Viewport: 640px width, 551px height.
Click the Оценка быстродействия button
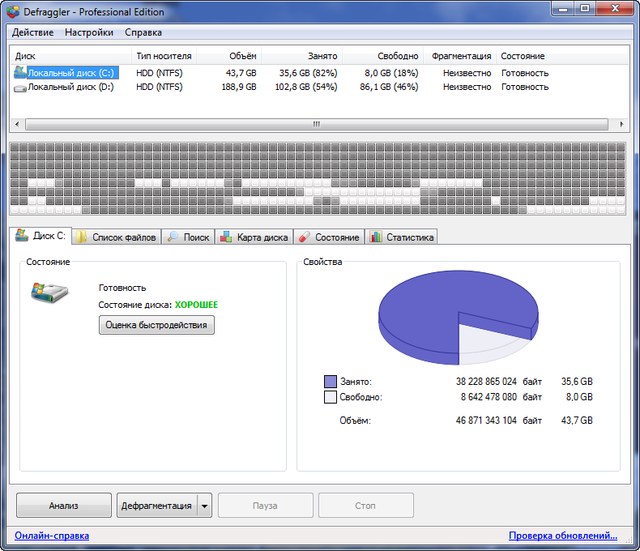[156, 325]
